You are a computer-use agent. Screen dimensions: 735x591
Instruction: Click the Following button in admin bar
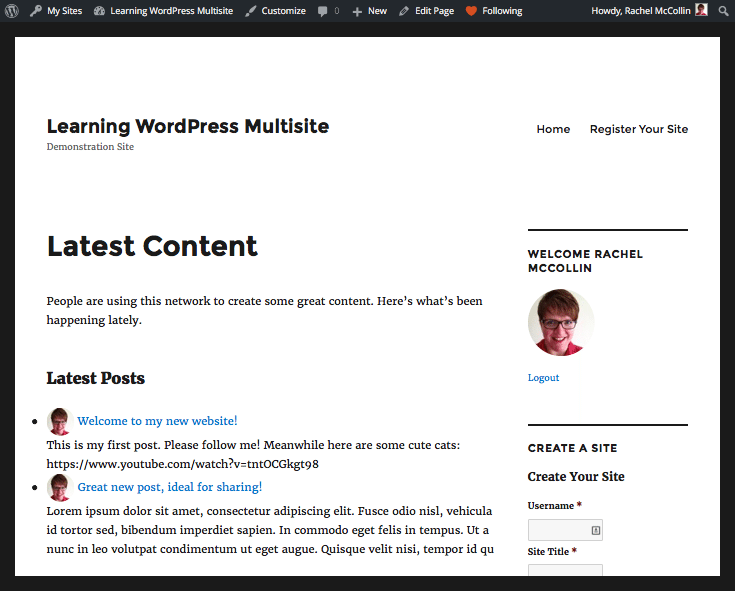(x=494, y=11)
